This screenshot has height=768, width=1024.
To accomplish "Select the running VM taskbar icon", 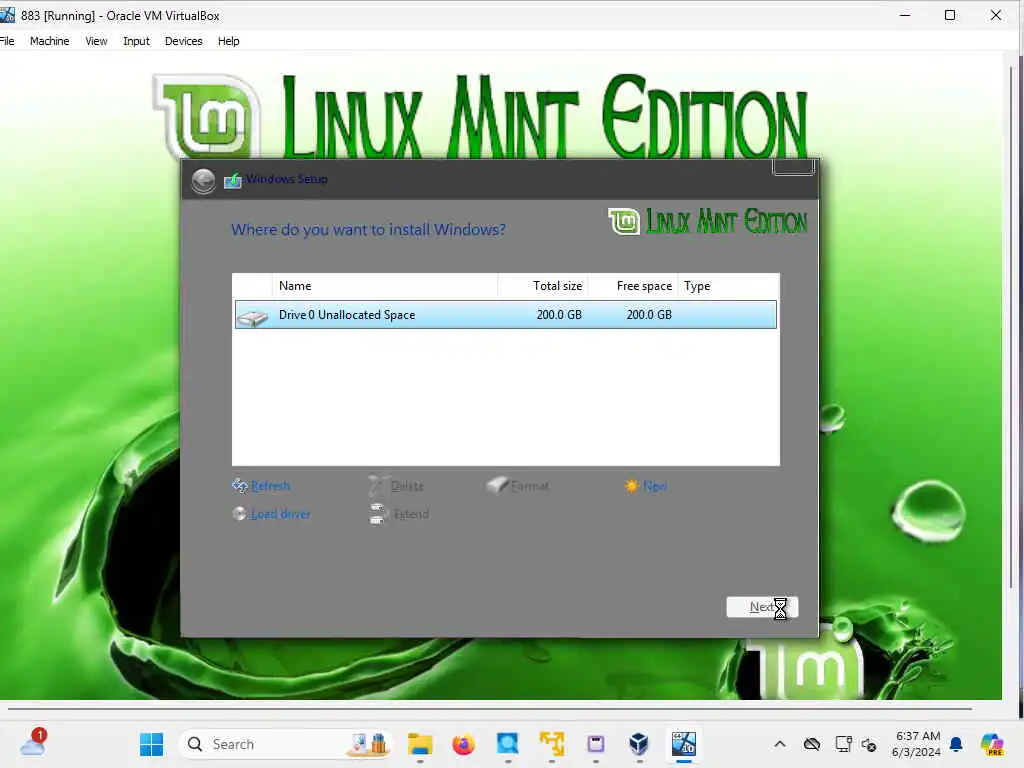I will [x=683, y=744].
